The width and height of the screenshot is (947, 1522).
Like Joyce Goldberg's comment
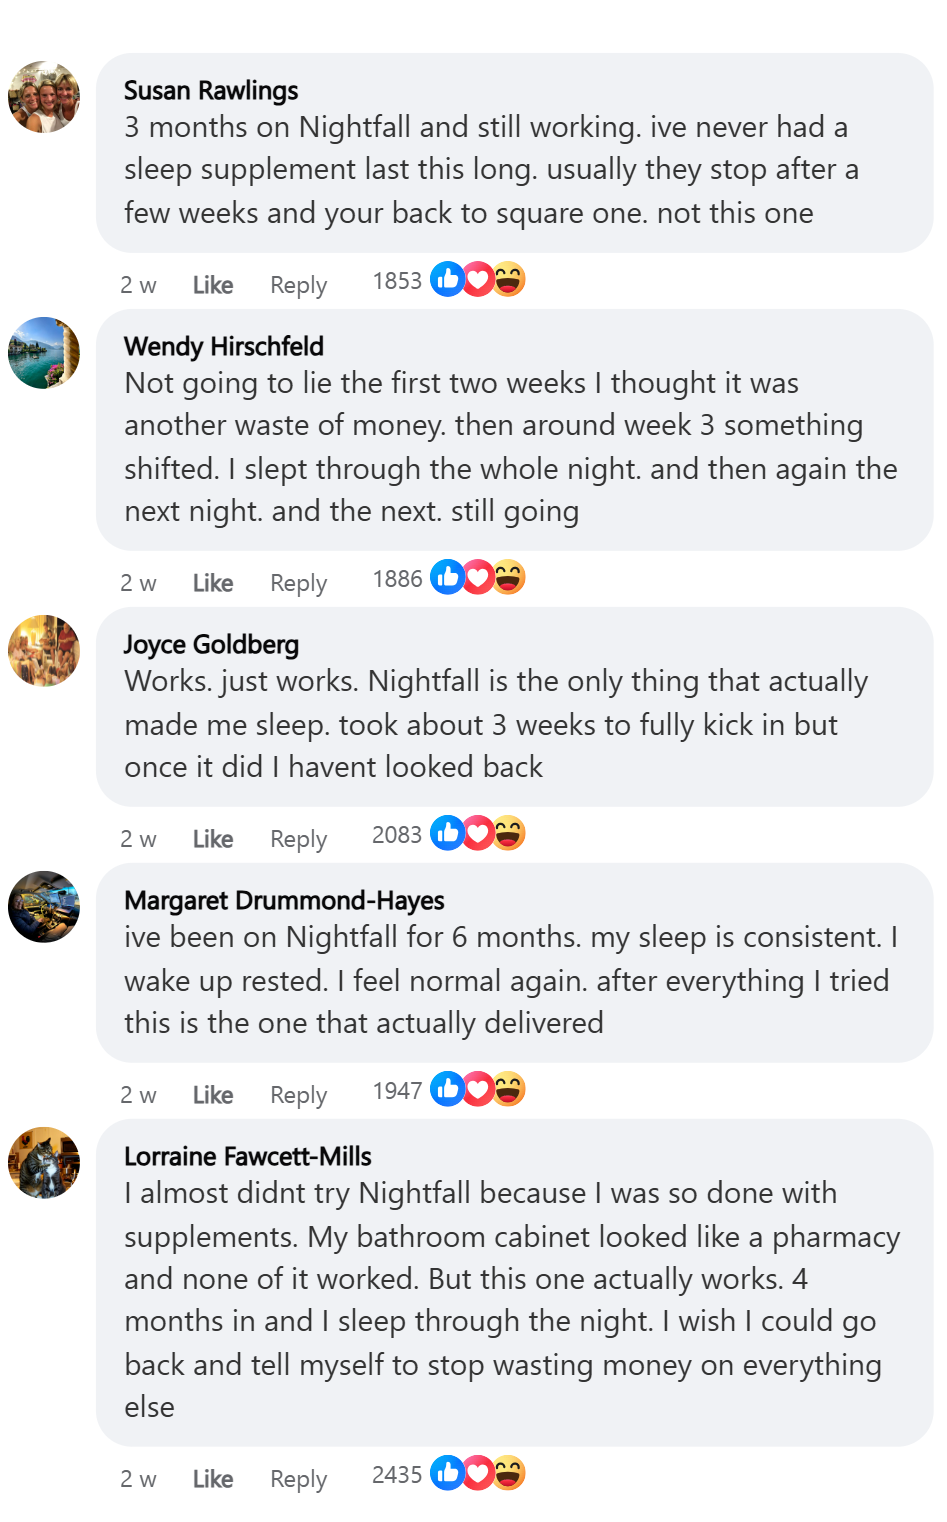click(212, 839)
